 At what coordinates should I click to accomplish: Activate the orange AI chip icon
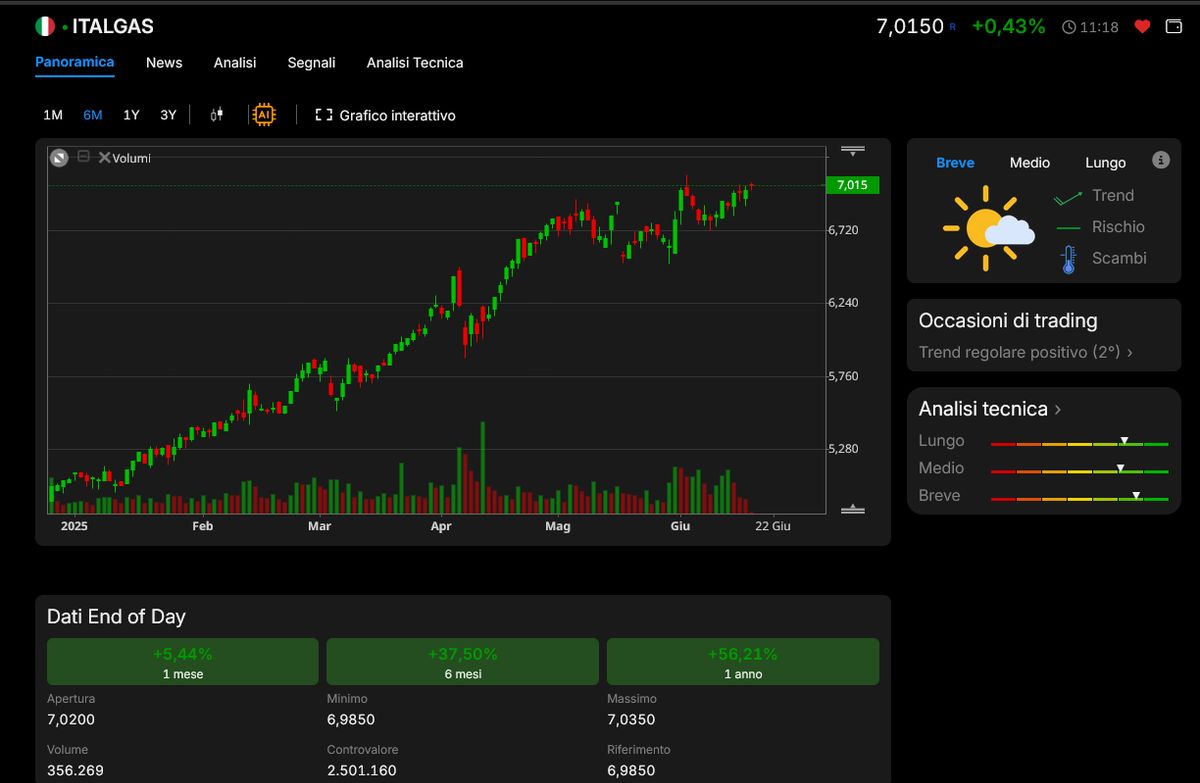tap(264, 115)
